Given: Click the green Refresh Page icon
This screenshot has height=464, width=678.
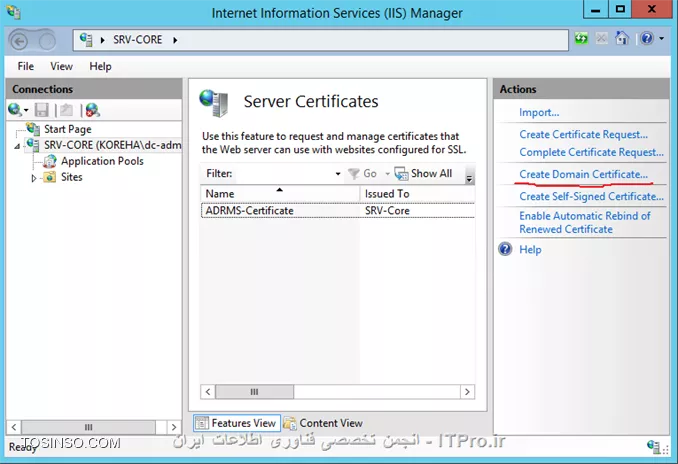Looking at the screenshot, I should [581, 38].
